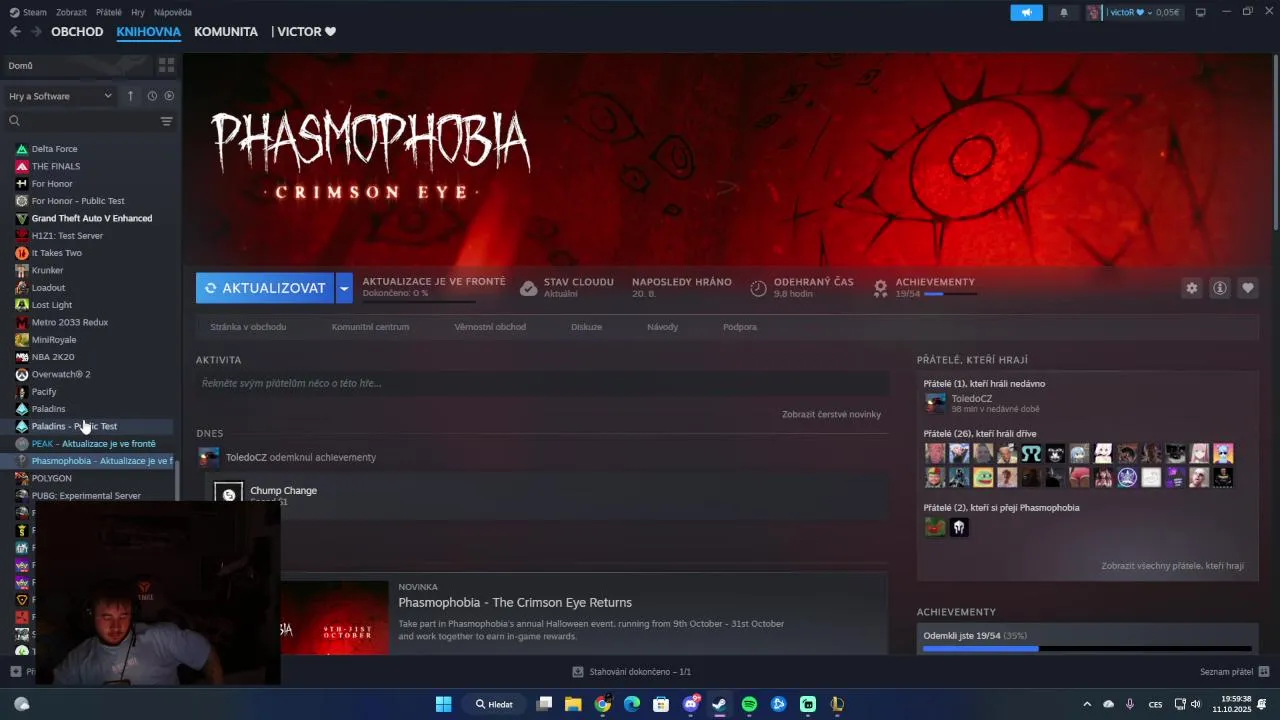Go to the KOMUNITA tab
This screenshot has width=1280, height=720.
point(226,32)
